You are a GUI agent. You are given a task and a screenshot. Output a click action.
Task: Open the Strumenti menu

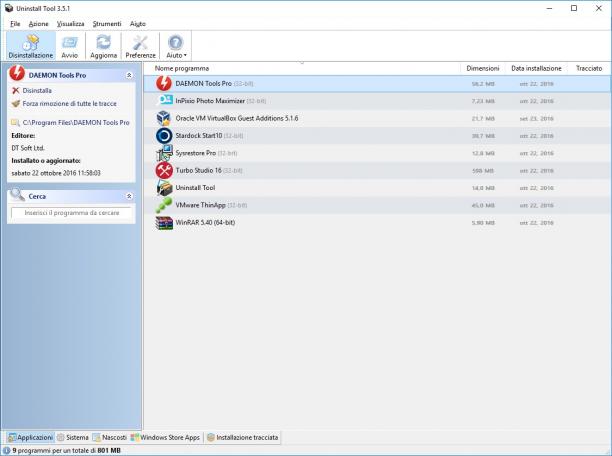[107, 24]
